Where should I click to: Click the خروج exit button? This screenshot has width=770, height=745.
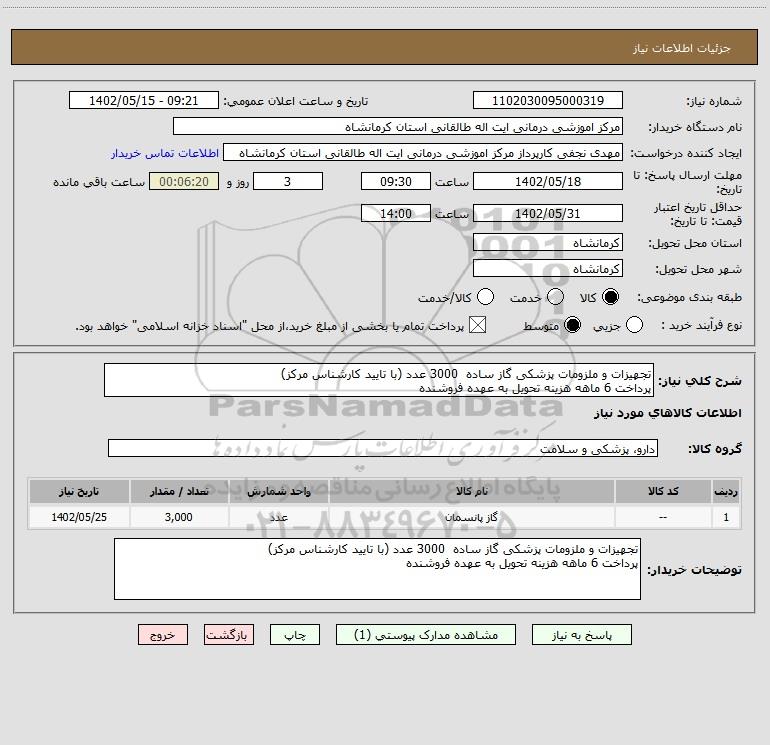pyautogui.click(x=163, y=635)
